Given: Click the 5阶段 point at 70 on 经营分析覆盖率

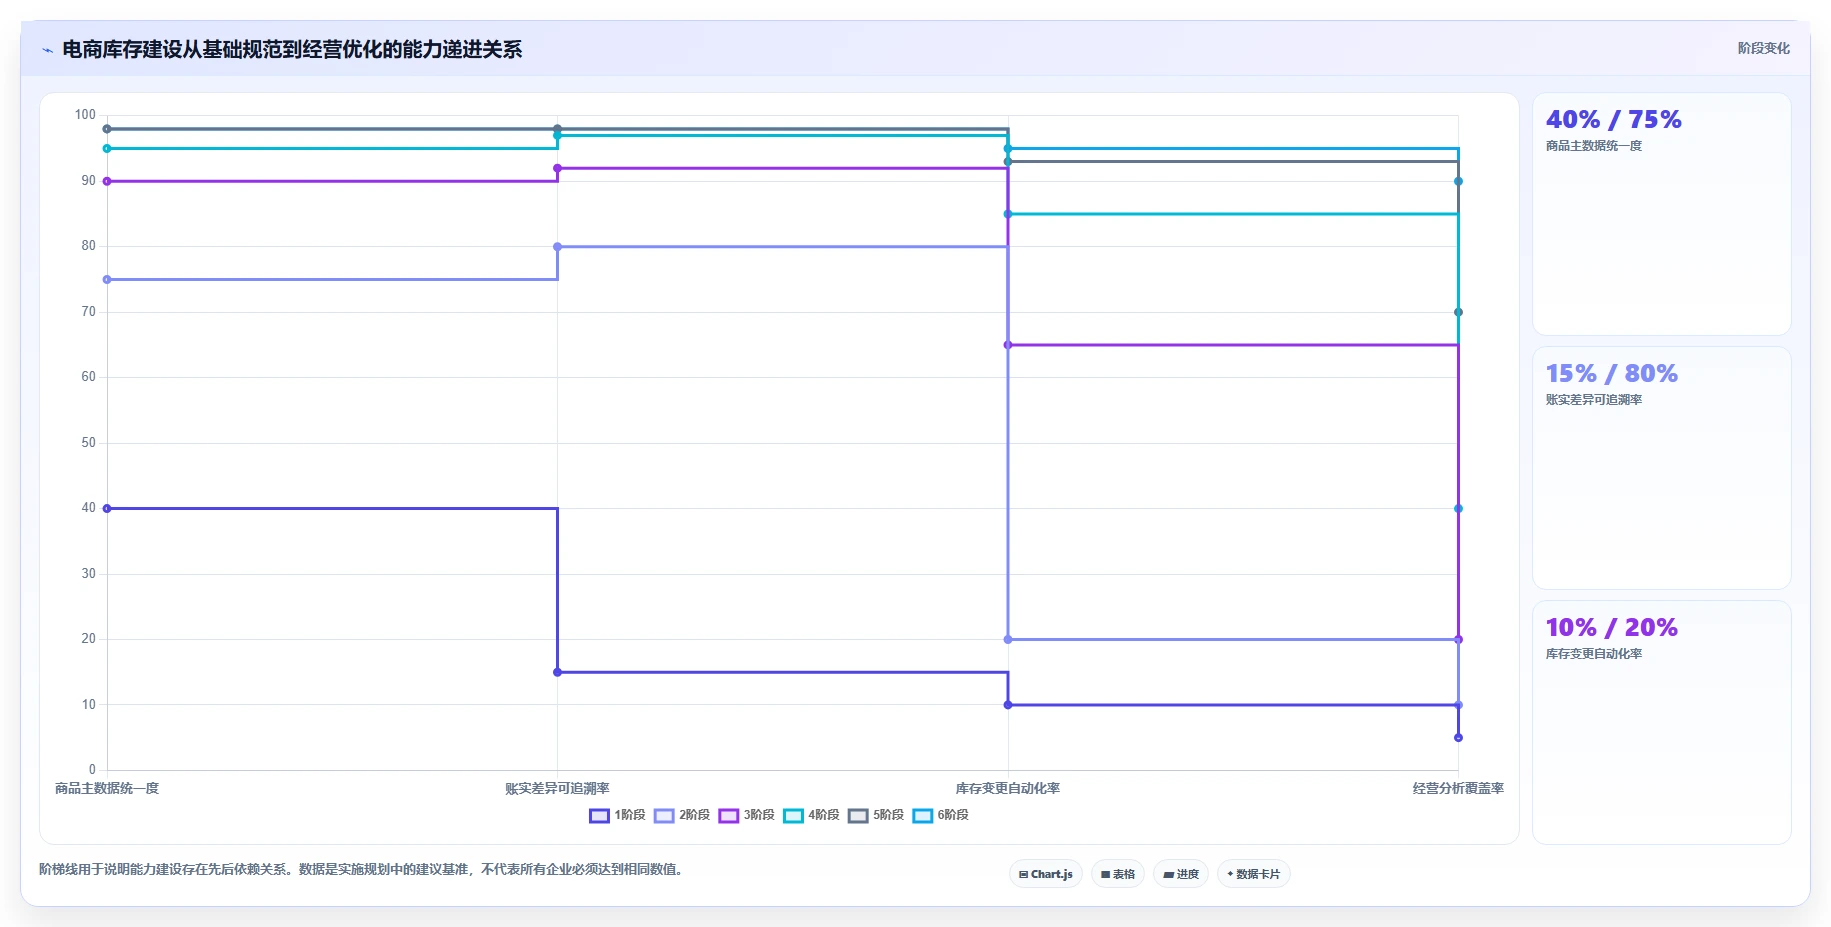Looking at the screenshot, I should click(x=1458, y=312).
